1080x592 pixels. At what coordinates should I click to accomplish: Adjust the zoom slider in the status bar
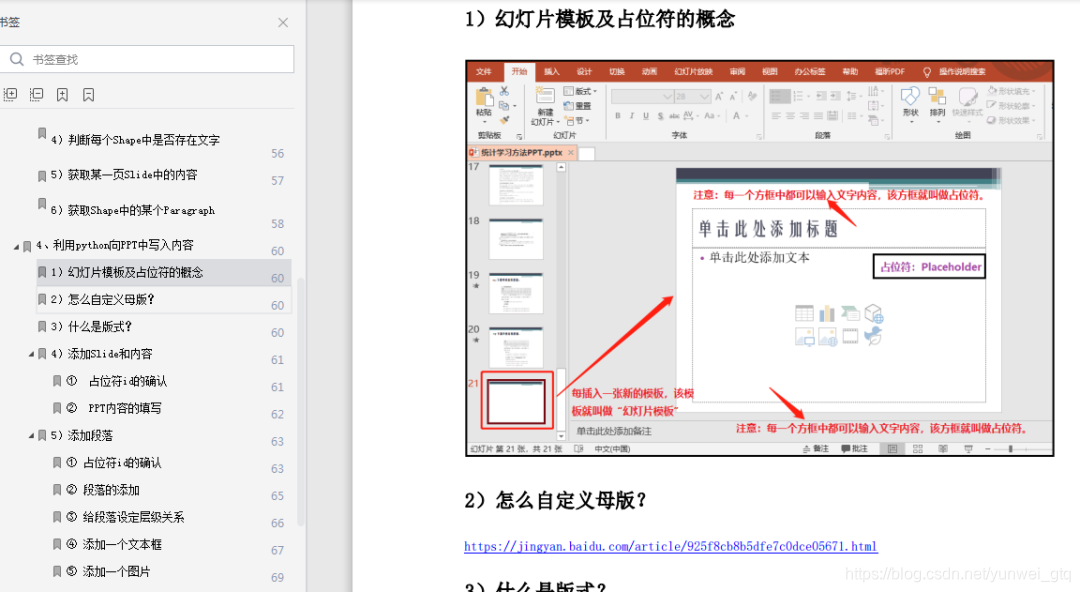coord(1010,448)
